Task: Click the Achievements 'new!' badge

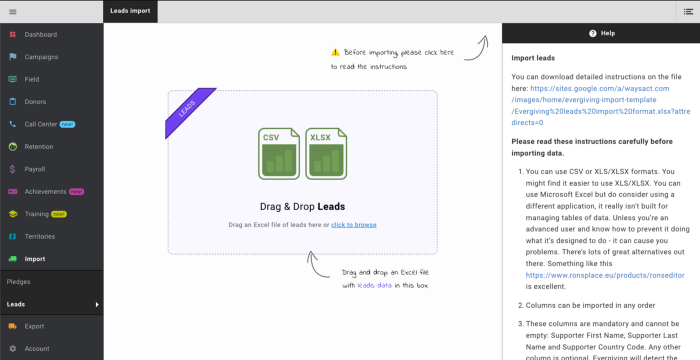Action: (76, 192)
